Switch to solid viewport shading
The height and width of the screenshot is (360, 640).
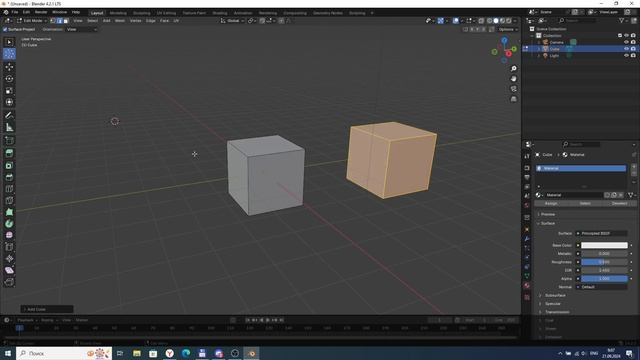coord(496,20)
